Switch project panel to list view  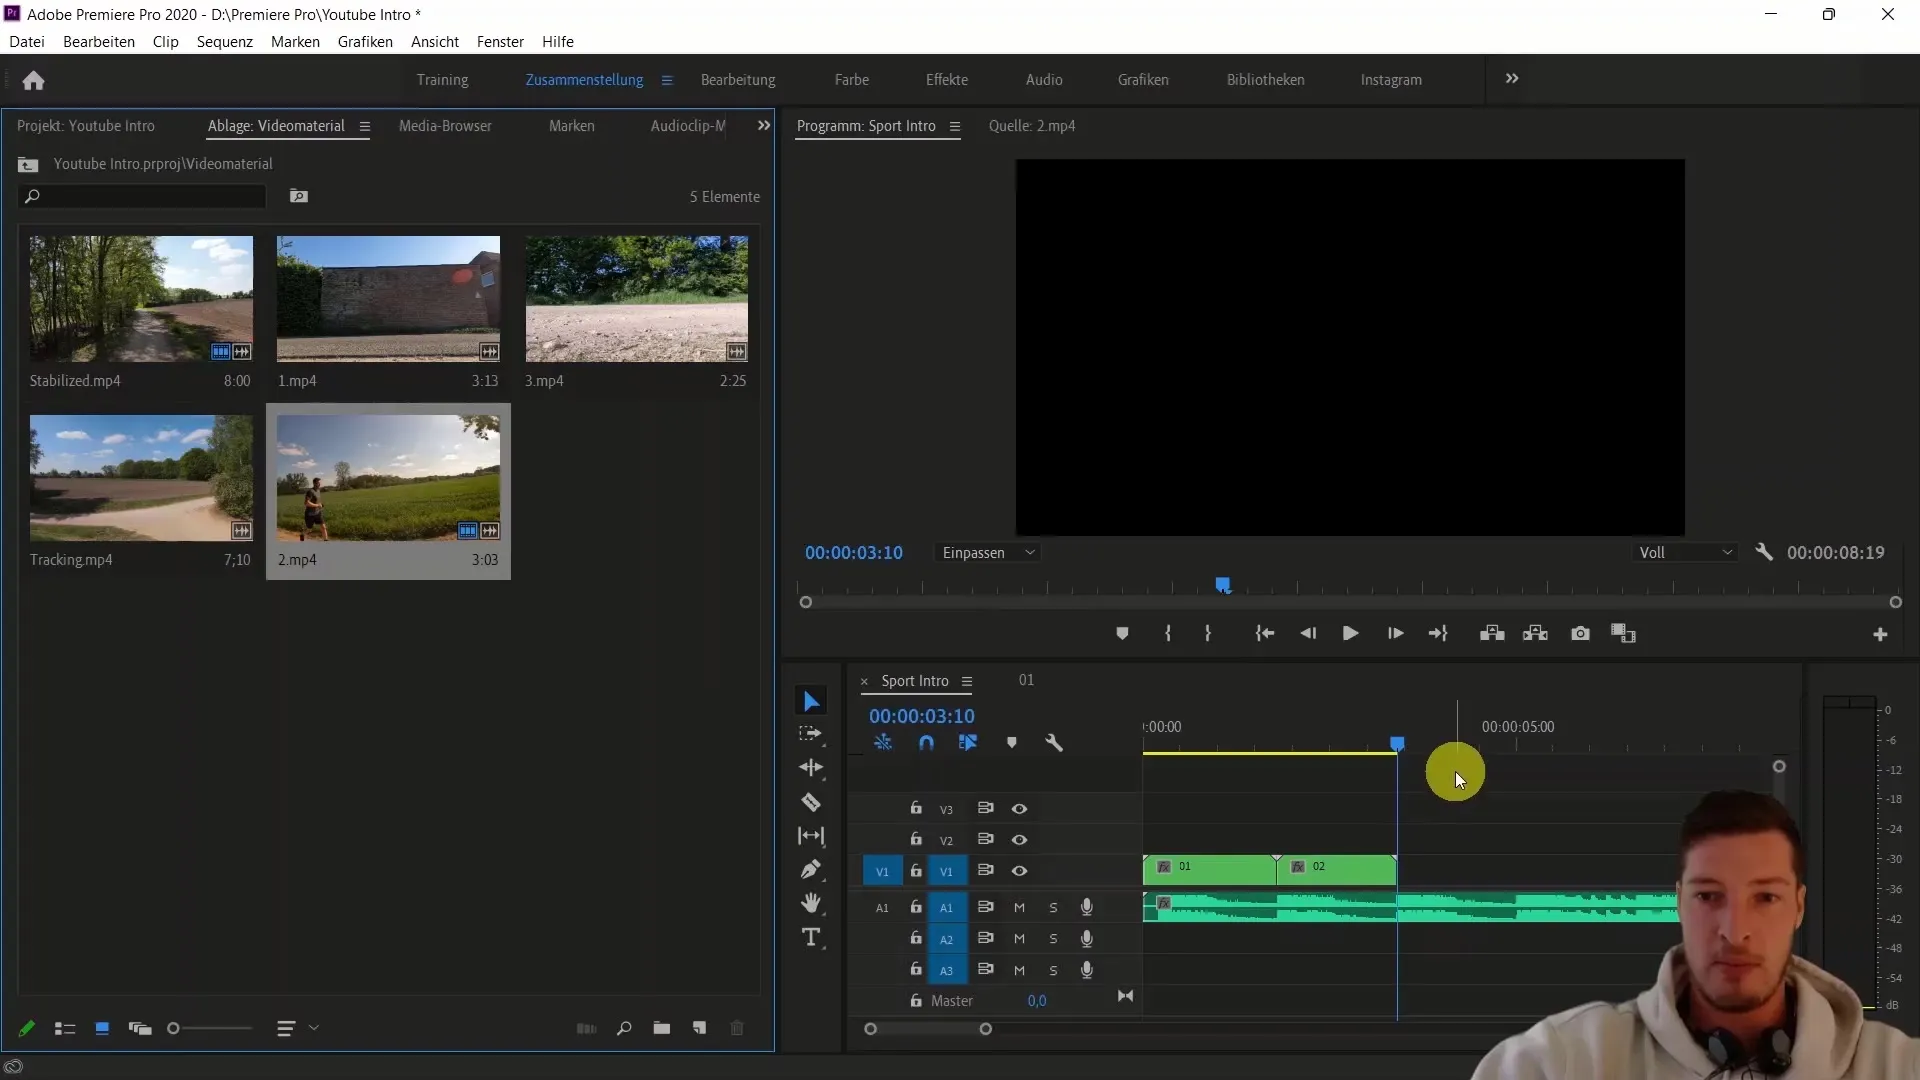pos(65,1028)
